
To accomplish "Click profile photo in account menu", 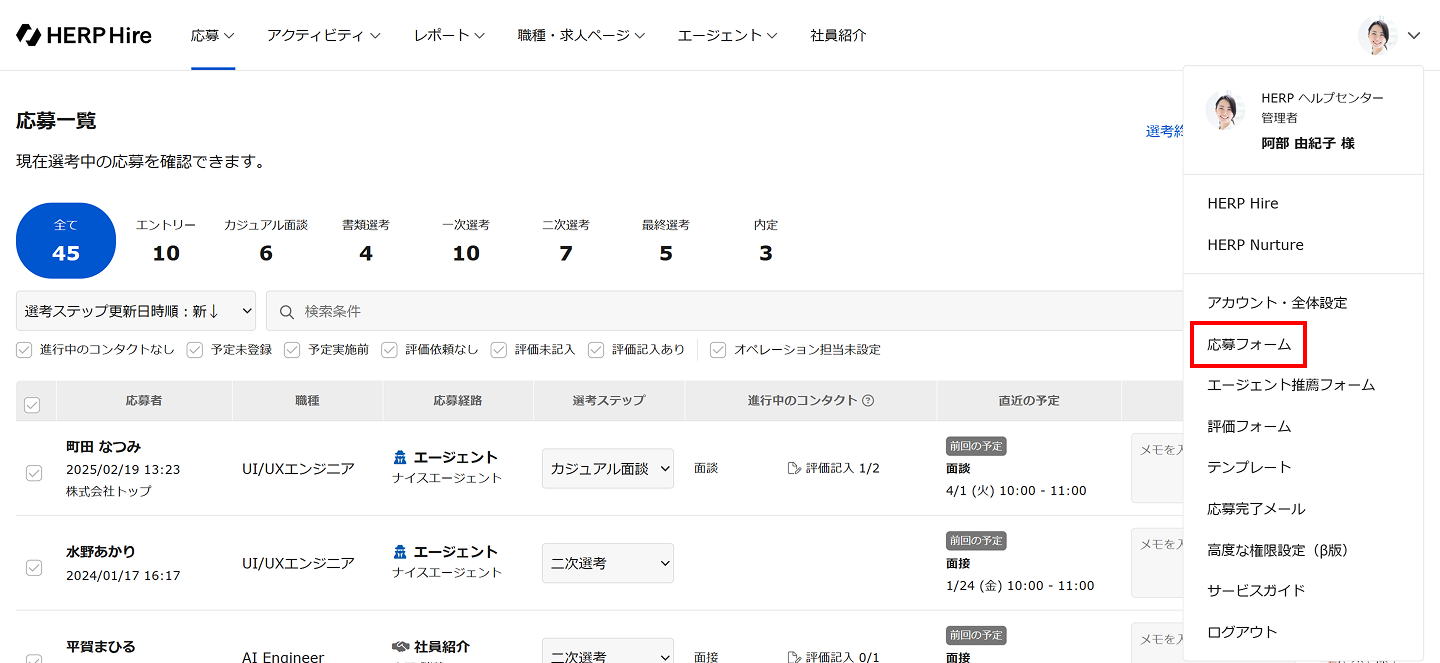I will pos(1225,110).
